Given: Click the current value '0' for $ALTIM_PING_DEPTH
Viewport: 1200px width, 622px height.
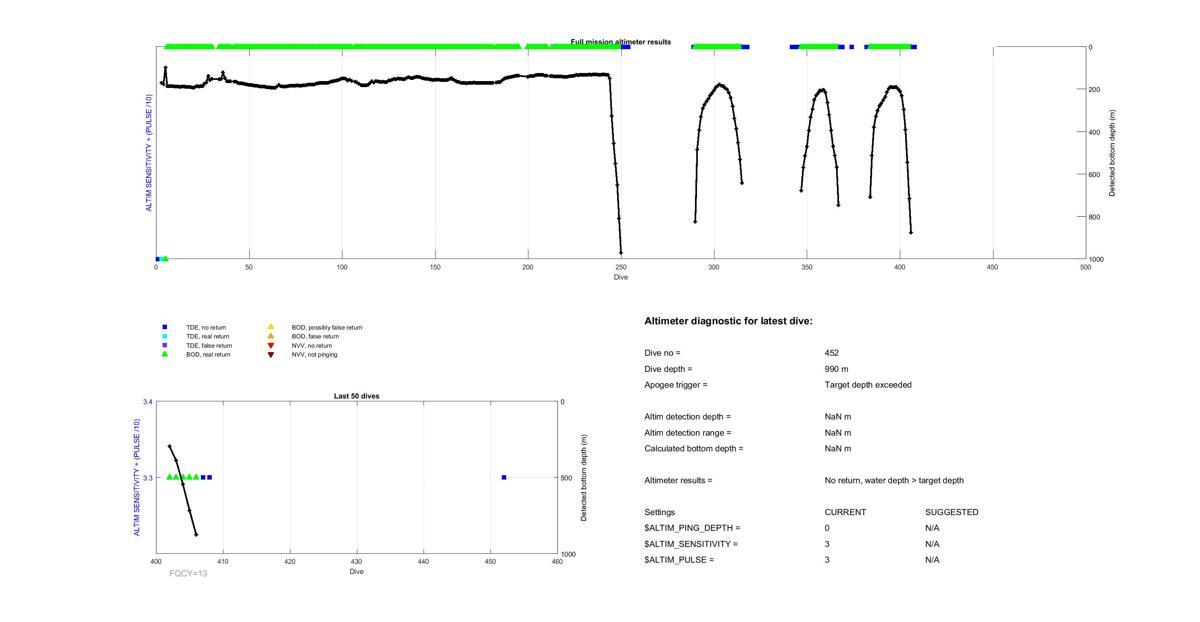Looking at the screenshot, I should [828, 528].
